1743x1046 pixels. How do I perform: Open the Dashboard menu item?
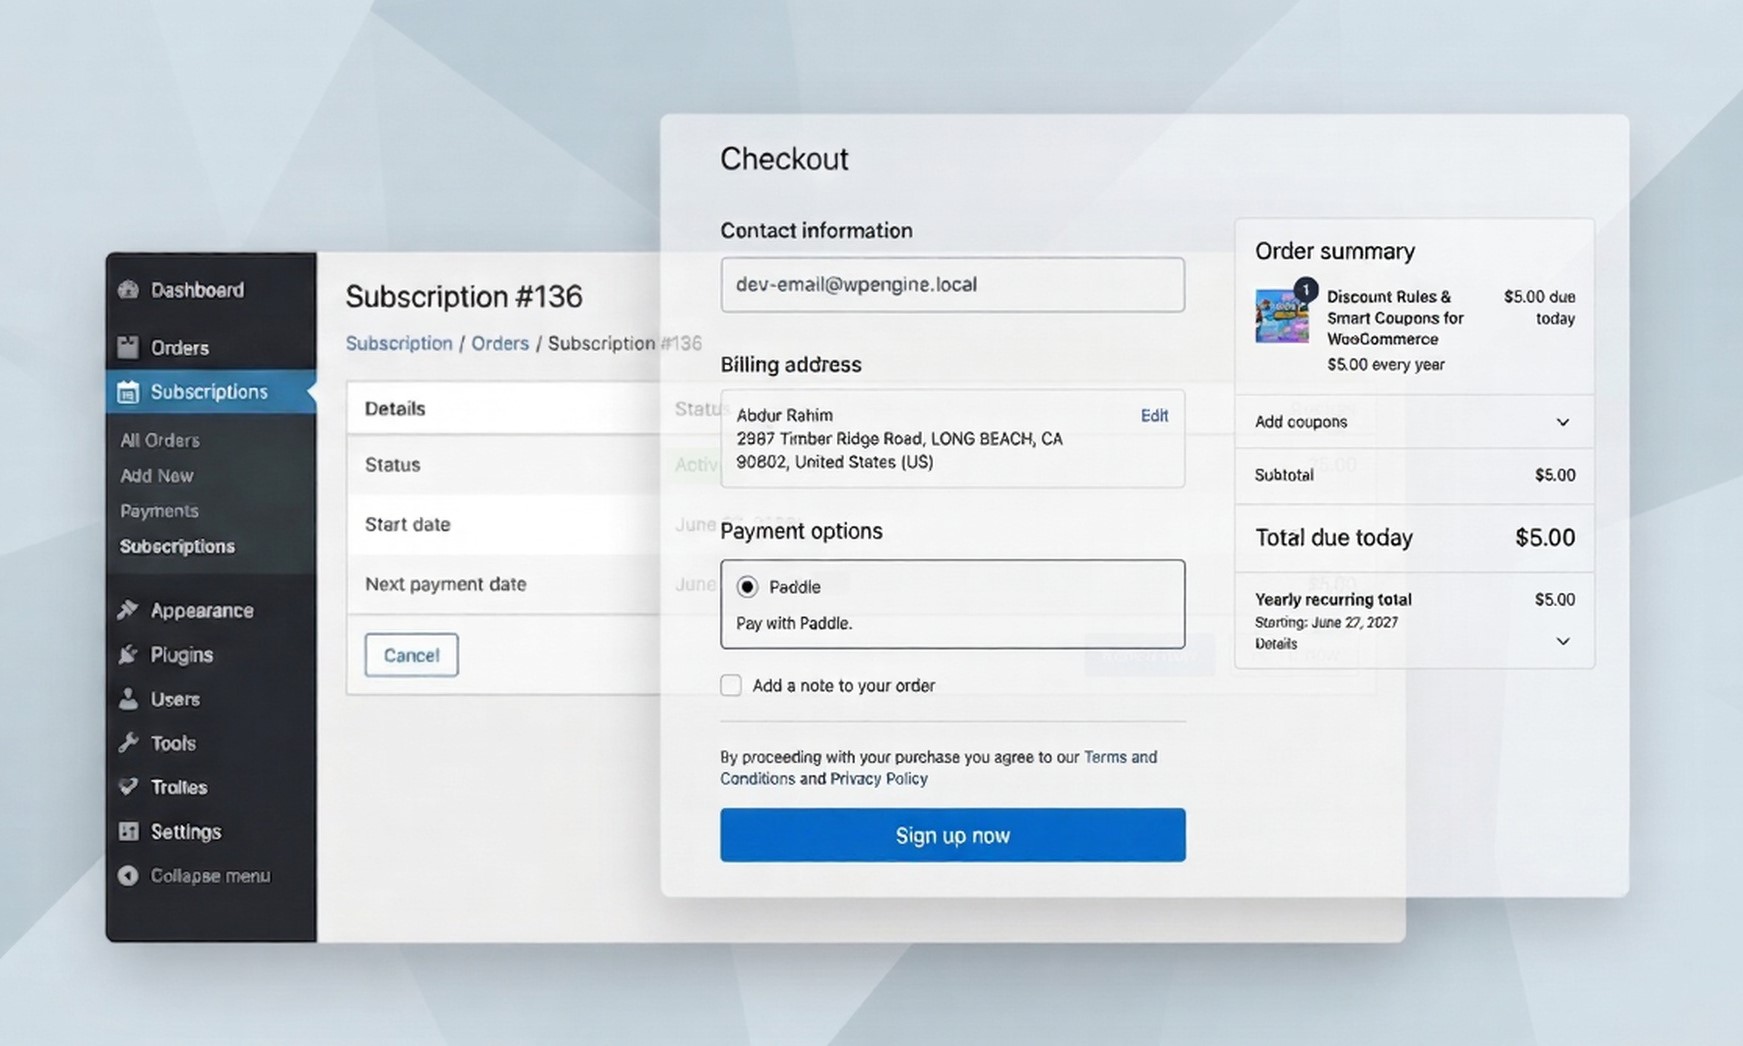click(197, 290)
